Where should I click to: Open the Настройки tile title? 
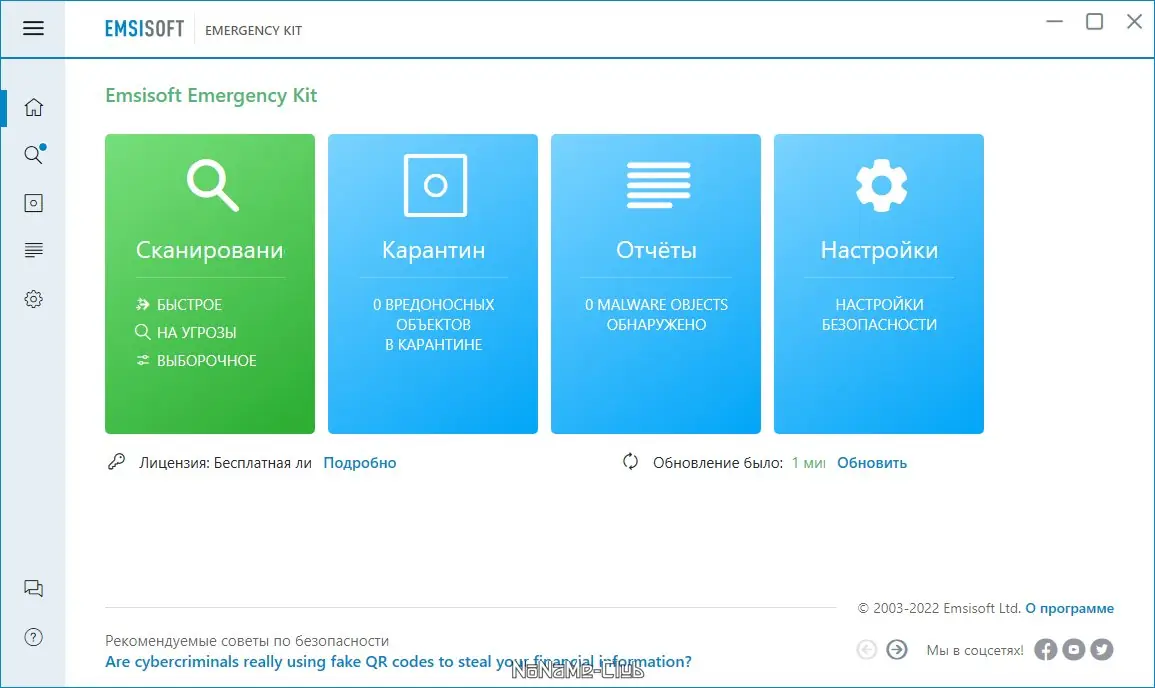(879, 250)
